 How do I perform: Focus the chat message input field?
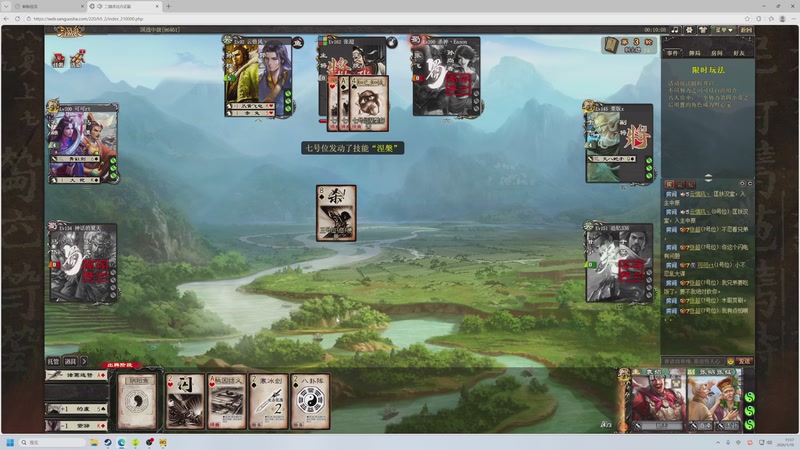[x=693, y=361]
